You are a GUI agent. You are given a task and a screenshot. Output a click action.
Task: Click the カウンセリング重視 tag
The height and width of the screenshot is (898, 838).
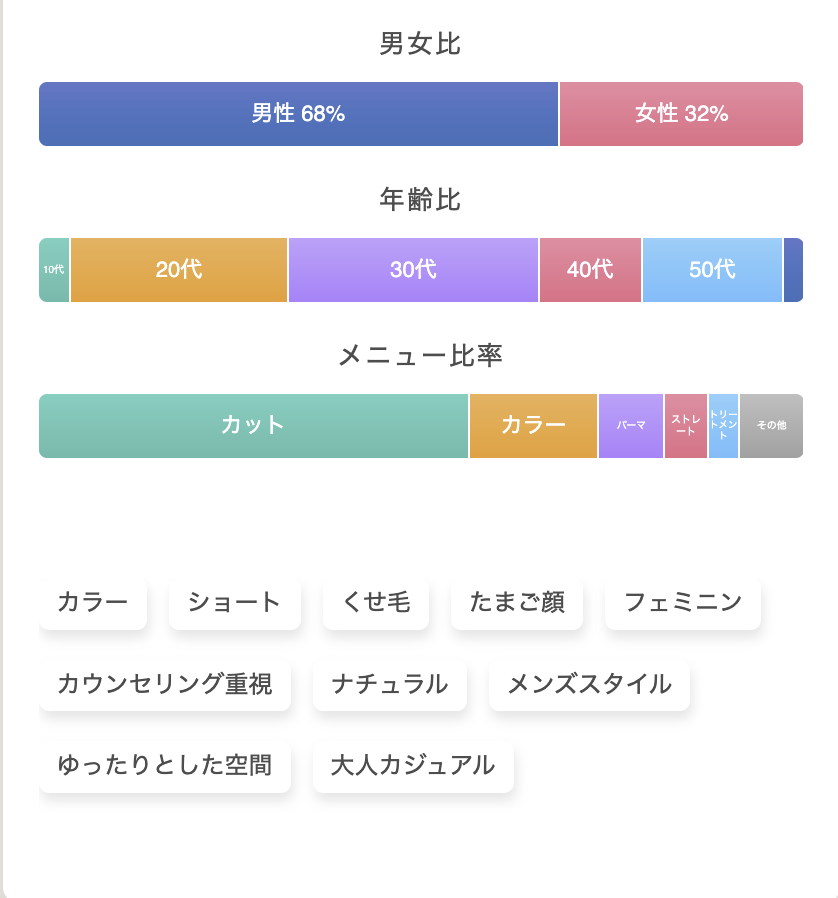(165, 684)
